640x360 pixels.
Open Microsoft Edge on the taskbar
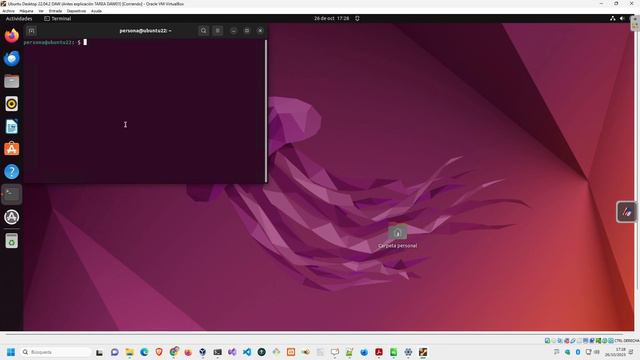[144, 352]
